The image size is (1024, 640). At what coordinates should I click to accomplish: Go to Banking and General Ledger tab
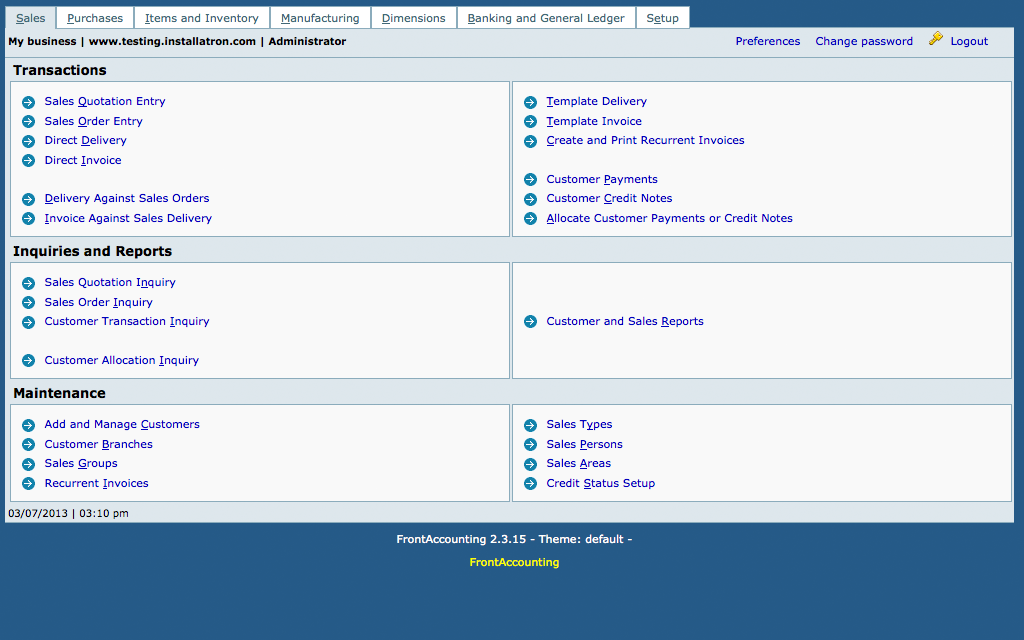coord(546,18)
